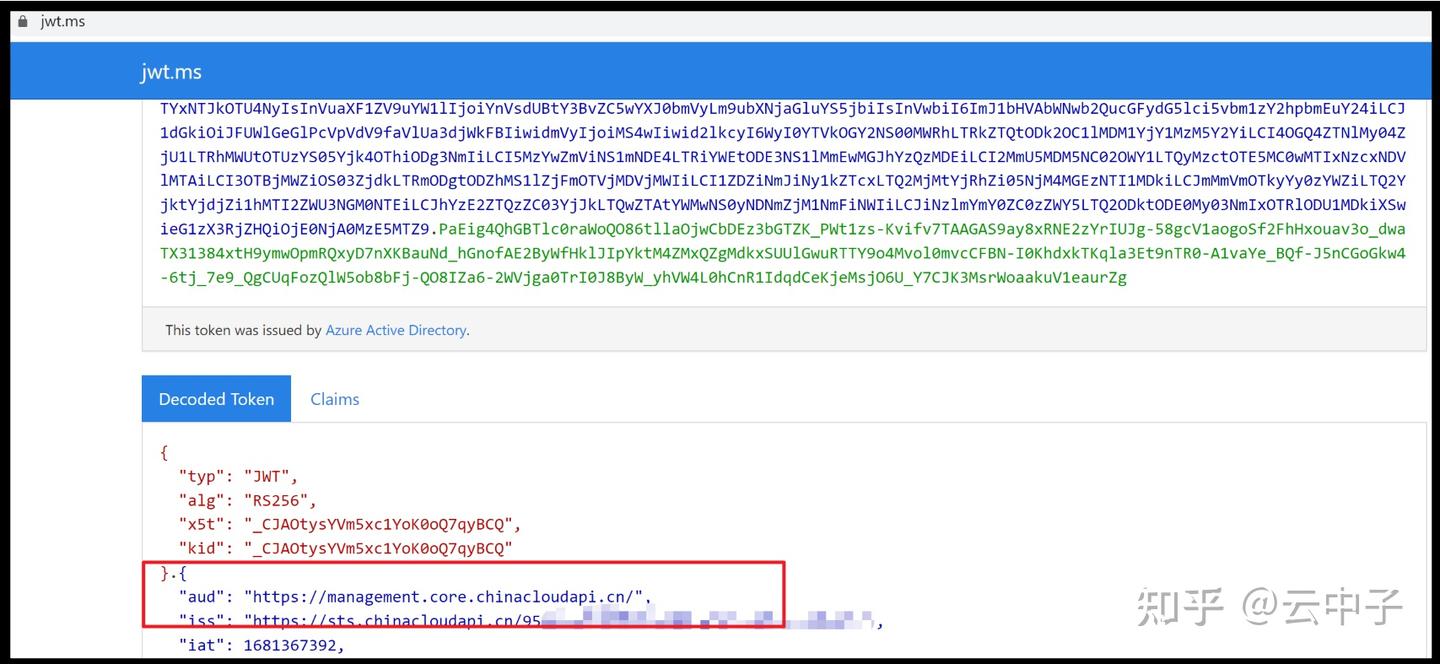Select the "alg": "RS256" value

click(x=275, y=500)
